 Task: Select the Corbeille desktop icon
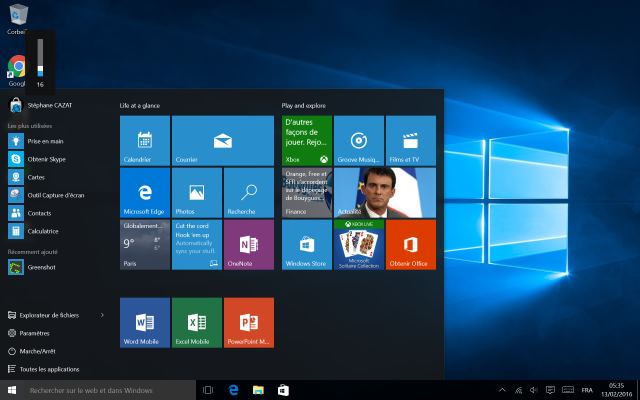pos(18,19)
